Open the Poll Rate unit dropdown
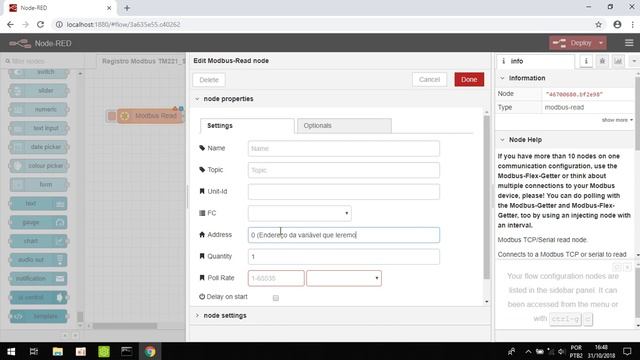This screenshot has width=640, height=360. (344, 278)
